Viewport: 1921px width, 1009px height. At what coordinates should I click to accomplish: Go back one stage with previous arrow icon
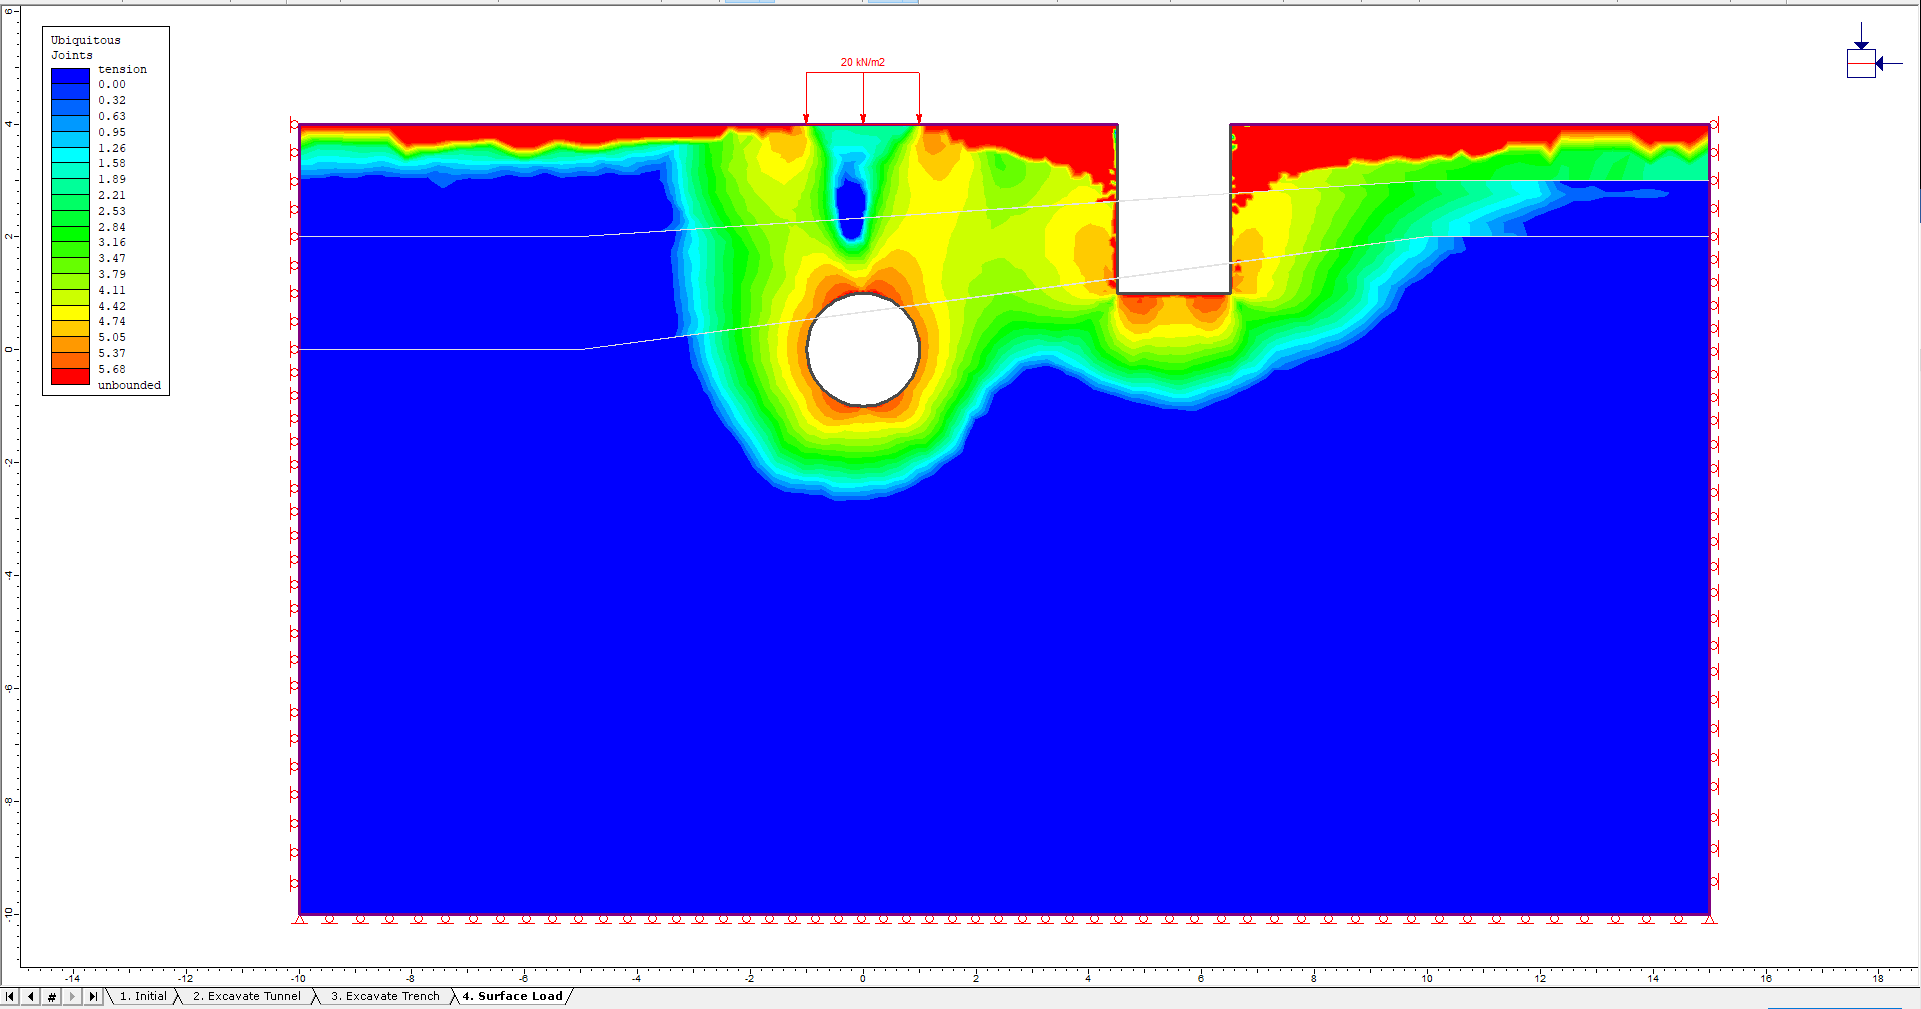click(x=31, y=996)
